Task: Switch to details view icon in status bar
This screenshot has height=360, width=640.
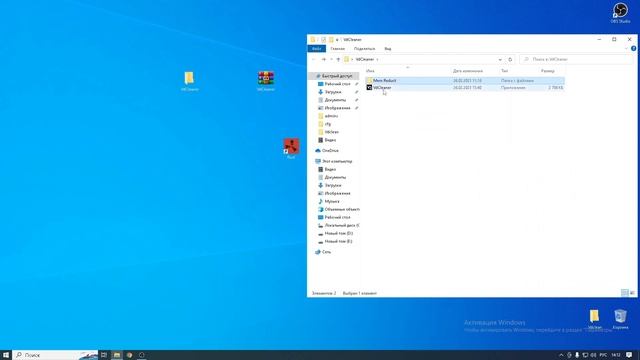Action: click(x=624, y=293)
